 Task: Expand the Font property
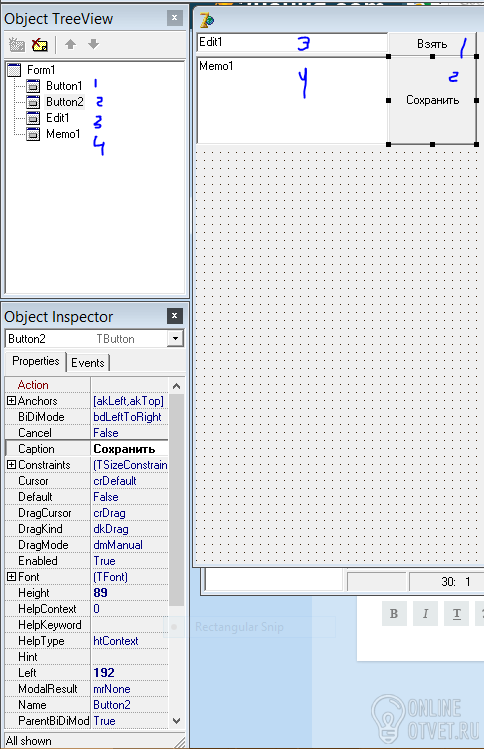tap(11, 577)
